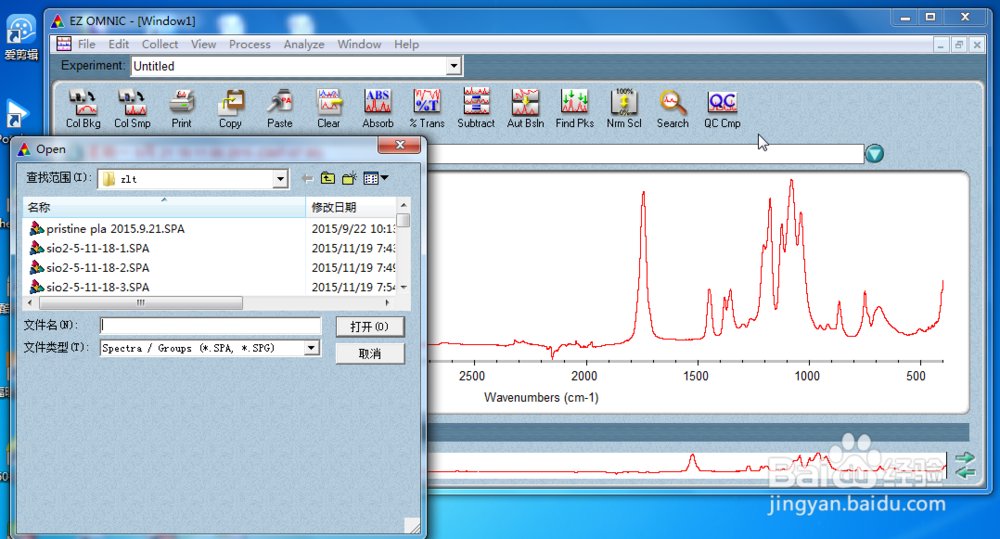
Task: Expand the Spectra / Groups file type dropdown
Action: (x=311, y=348)
